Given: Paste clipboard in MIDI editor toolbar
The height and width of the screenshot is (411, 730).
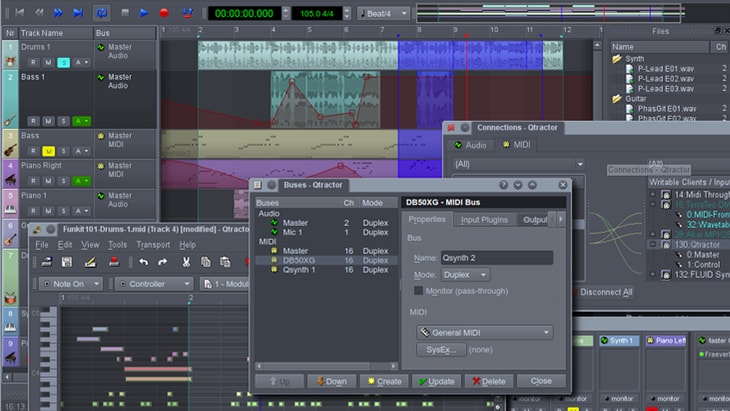Looking at the screenshot, I should click(x=225, y=262).
